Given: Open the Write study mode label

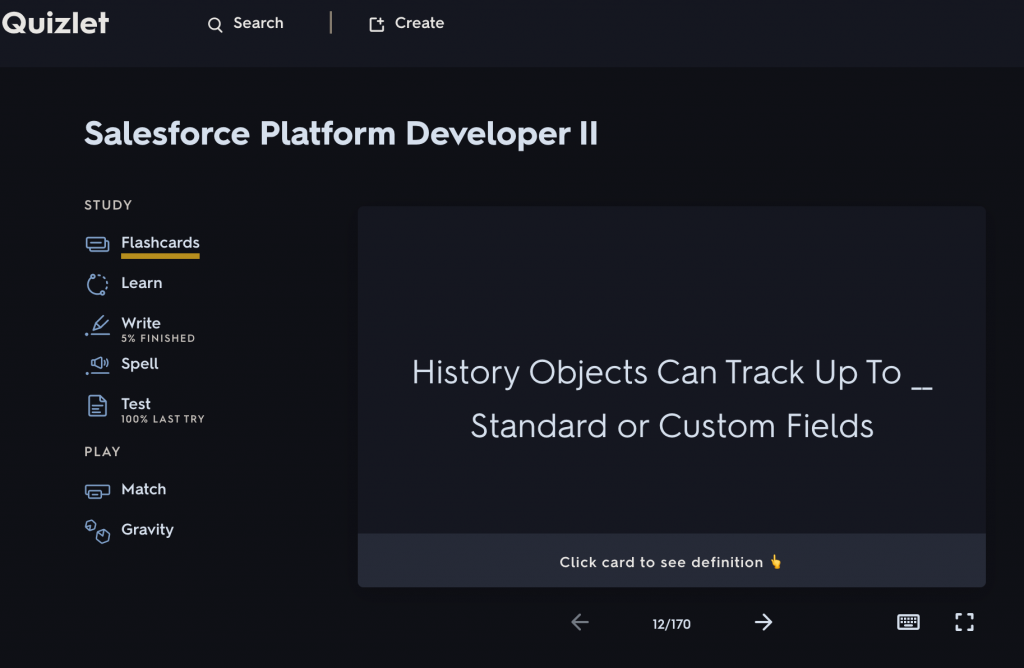Looking at the screenshot, I should coord(140,323).
